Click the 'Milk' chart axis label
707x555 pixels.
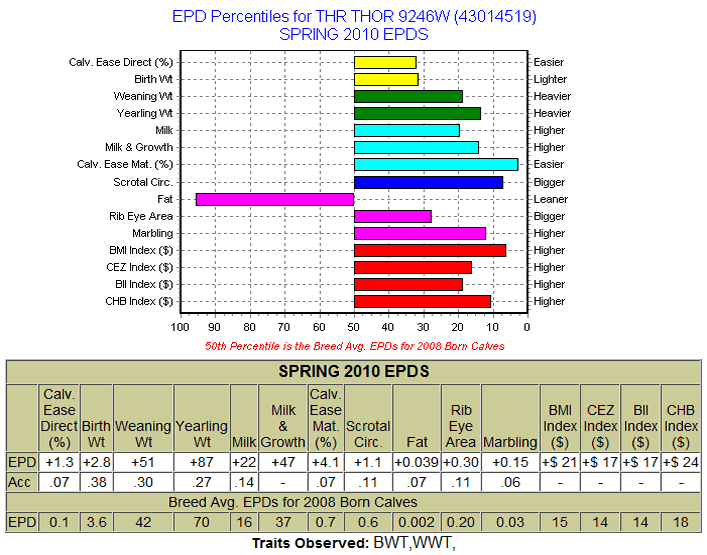tap(164, 130)
